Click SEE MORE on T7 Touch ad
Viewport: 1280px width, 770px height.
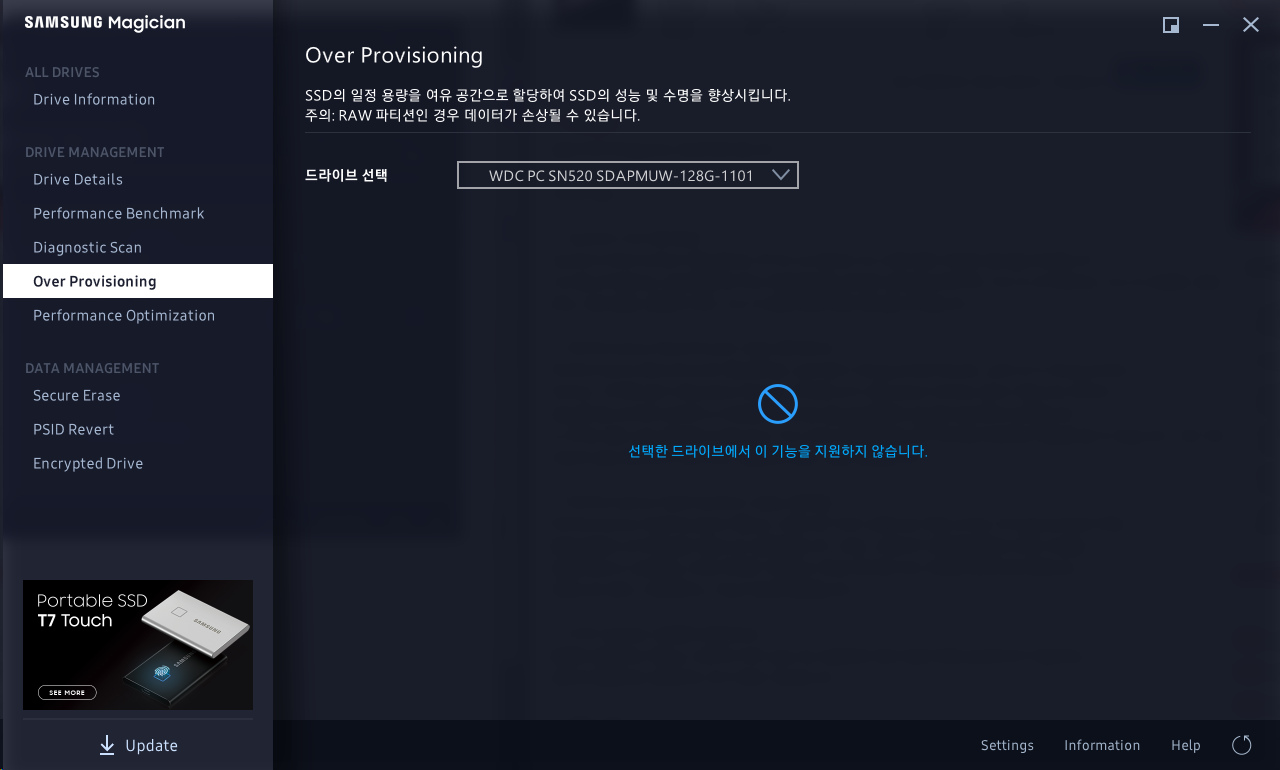point(67,692)
